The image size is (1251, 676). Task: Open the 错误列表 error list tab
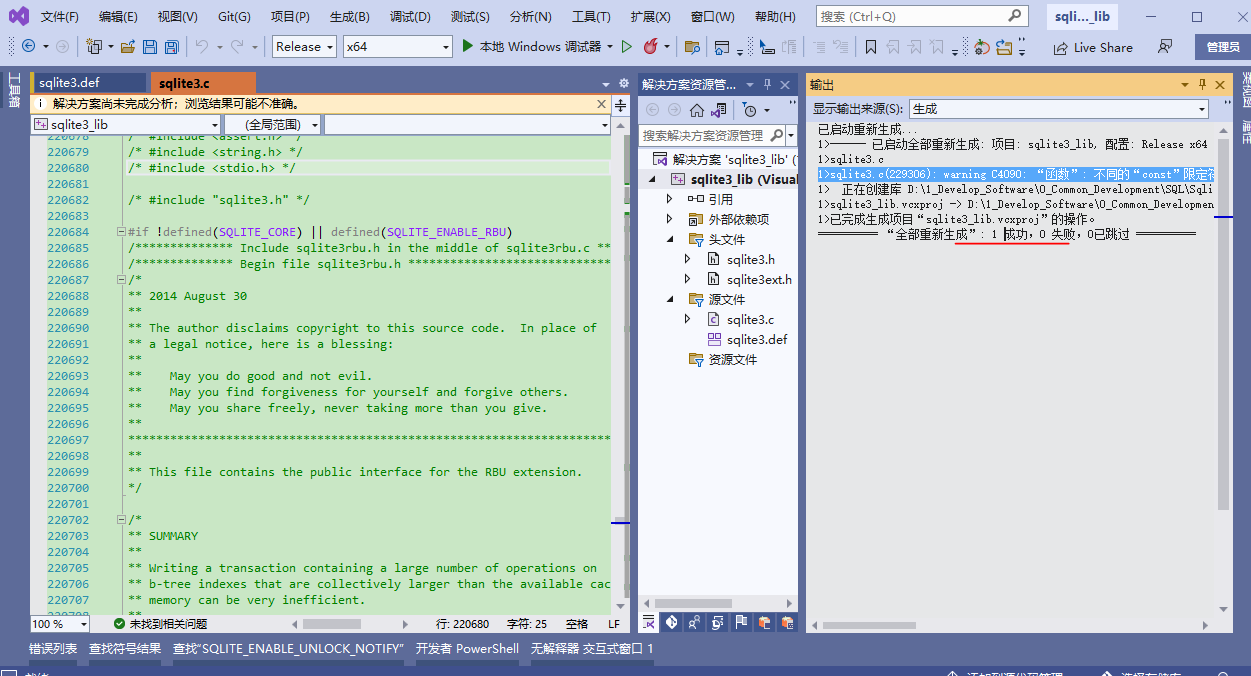[x=52, y=648]
